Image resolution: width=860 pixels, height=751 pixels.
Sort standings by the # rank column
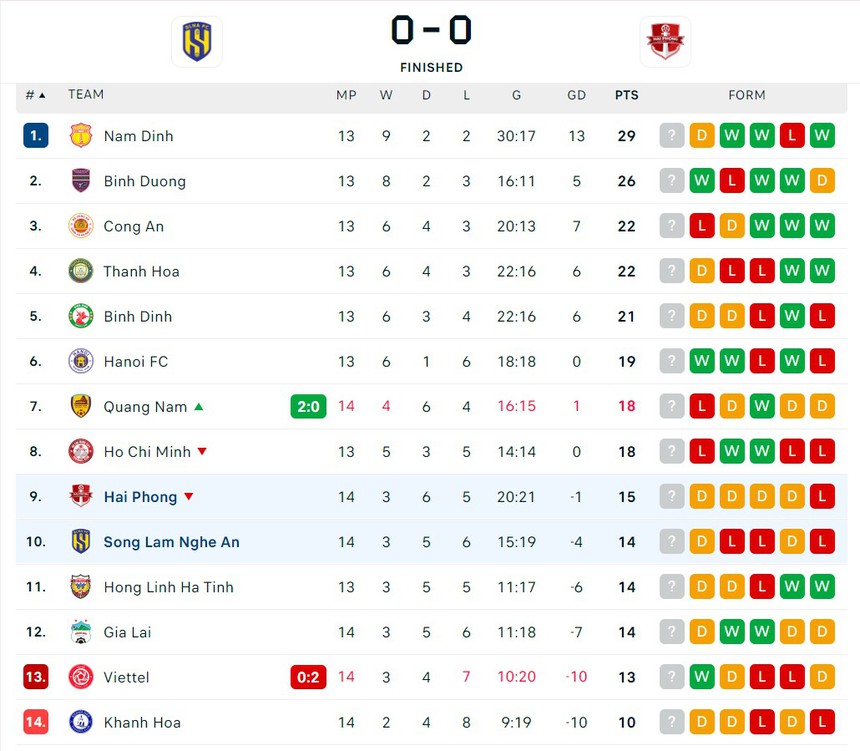tap(35, 95)
